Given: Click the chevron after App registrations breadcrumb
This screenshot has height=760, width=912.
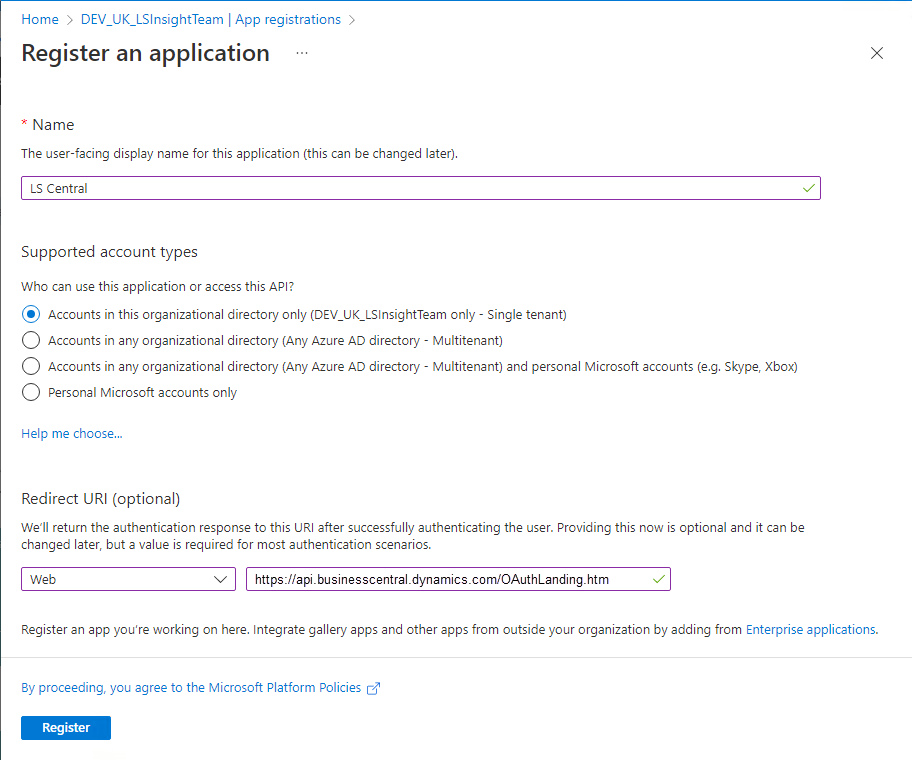Looking at the screenshot, I should (352, 20).
